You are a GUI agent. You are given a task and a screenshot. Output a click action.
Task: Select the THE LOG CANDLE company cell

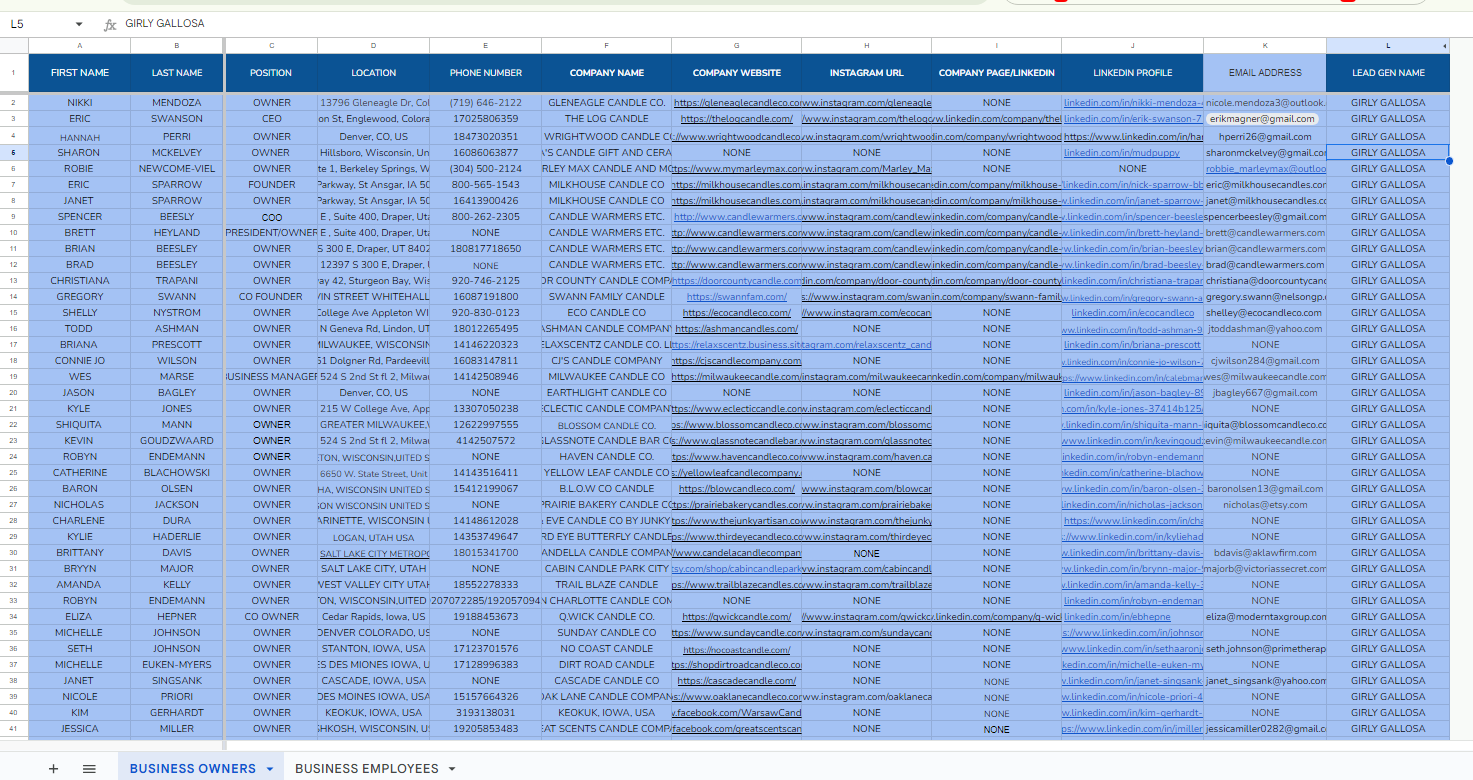[607, 119]
